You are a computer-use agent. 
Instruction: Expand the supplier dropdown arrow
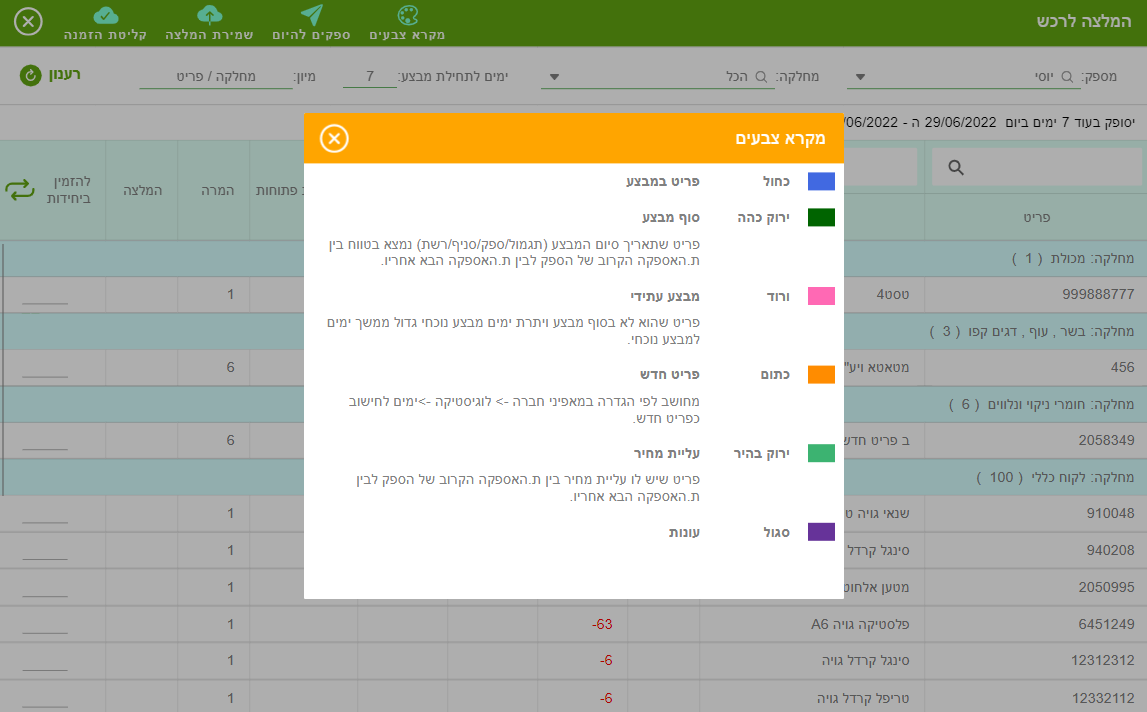(x=860, y=77)
